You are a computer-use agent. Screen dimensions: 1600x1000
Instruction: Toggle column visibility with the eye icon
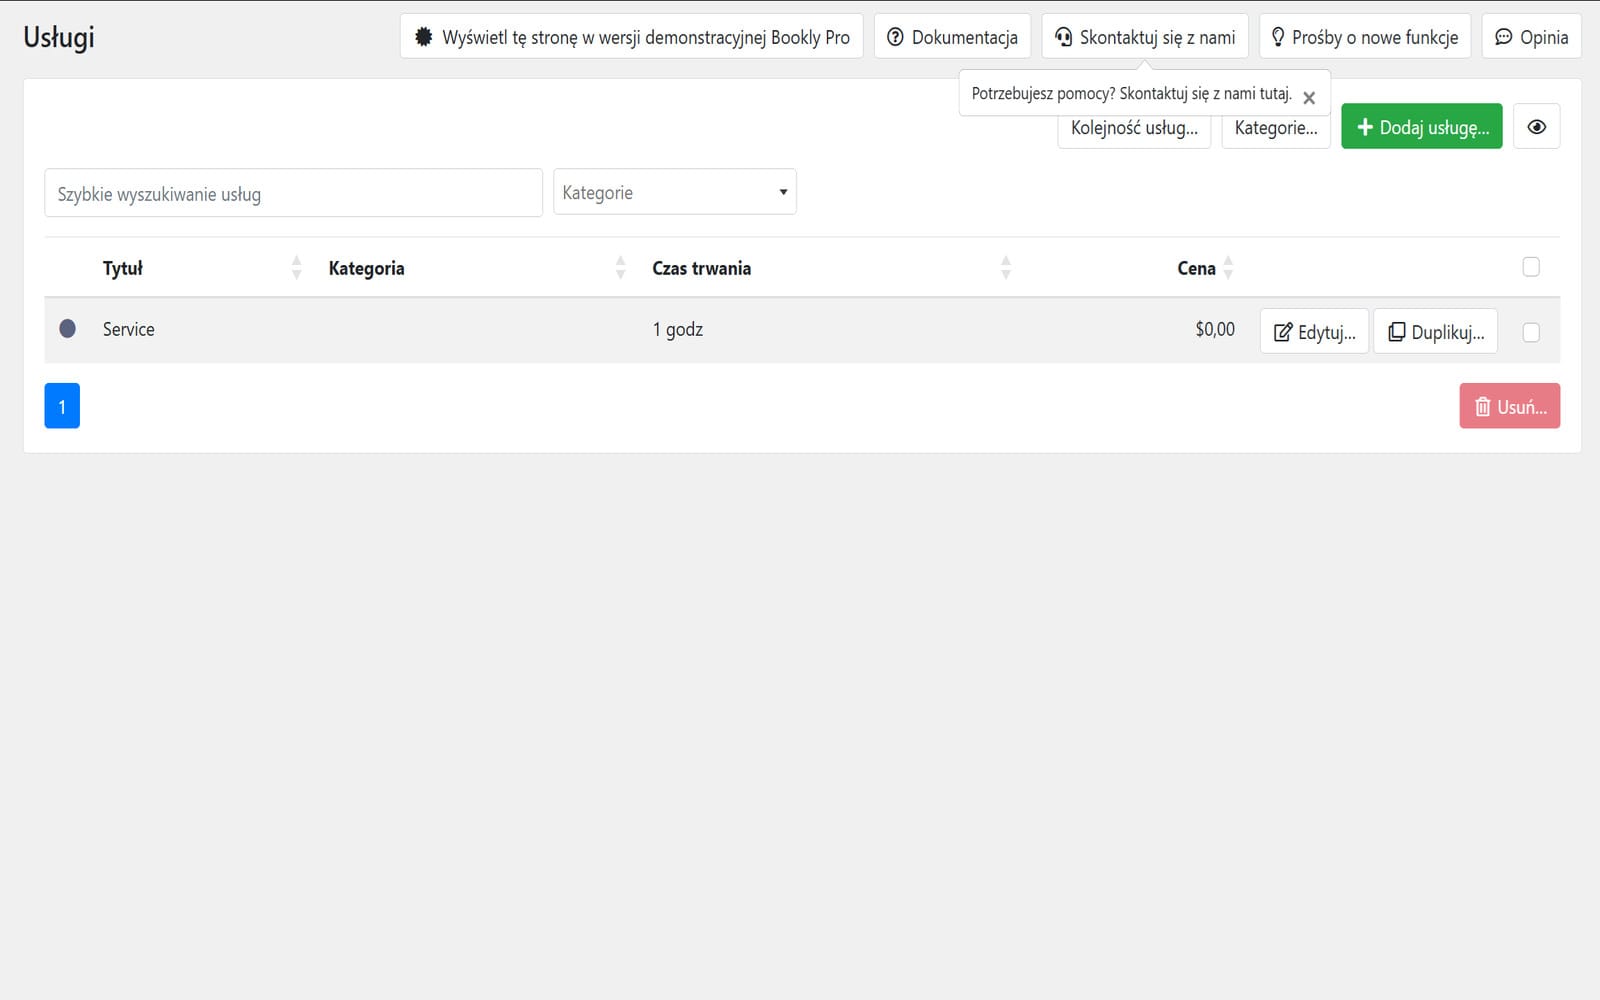coord(1536,127)
